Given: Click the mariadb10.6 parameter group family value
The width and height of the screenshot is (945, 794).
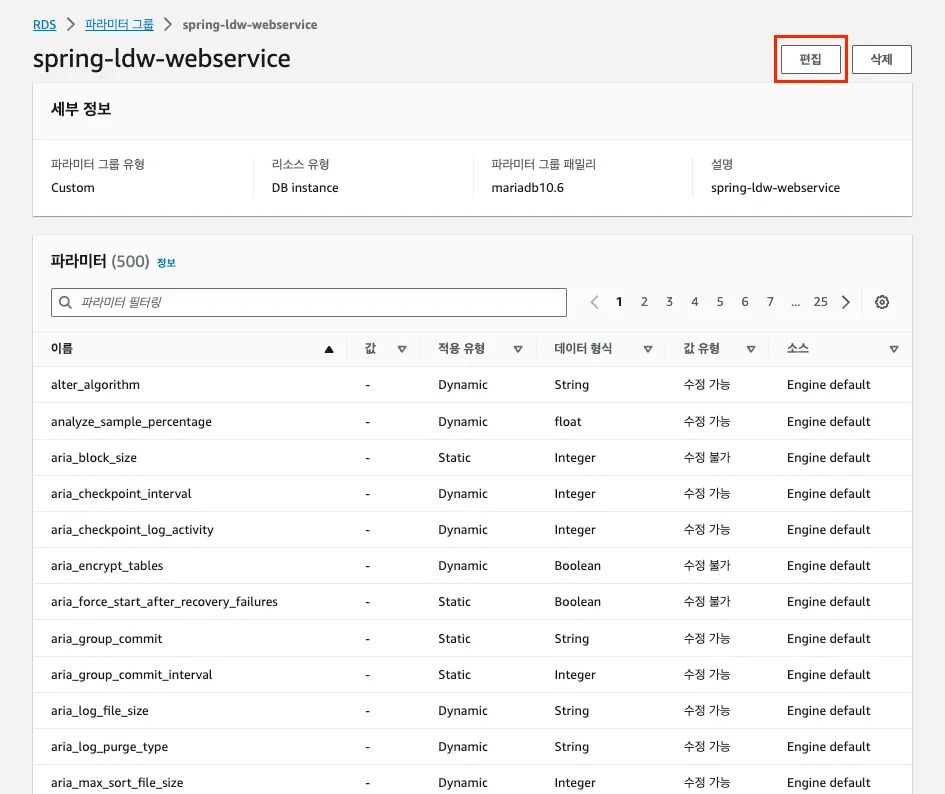Looking at the screenshot, I should 527,187.
